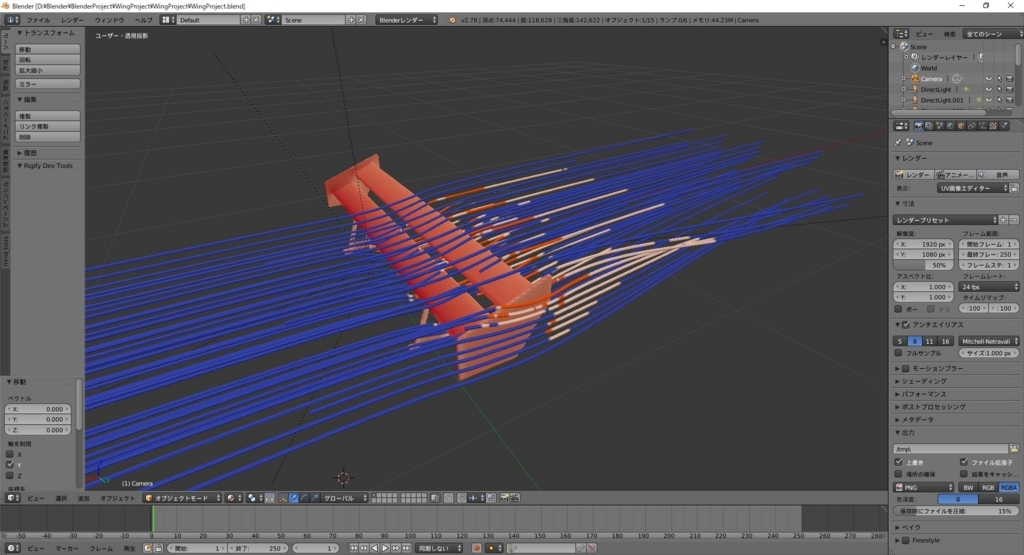Click the auto keyframe record button
The image size is (1024, 555).
point(477,548)
